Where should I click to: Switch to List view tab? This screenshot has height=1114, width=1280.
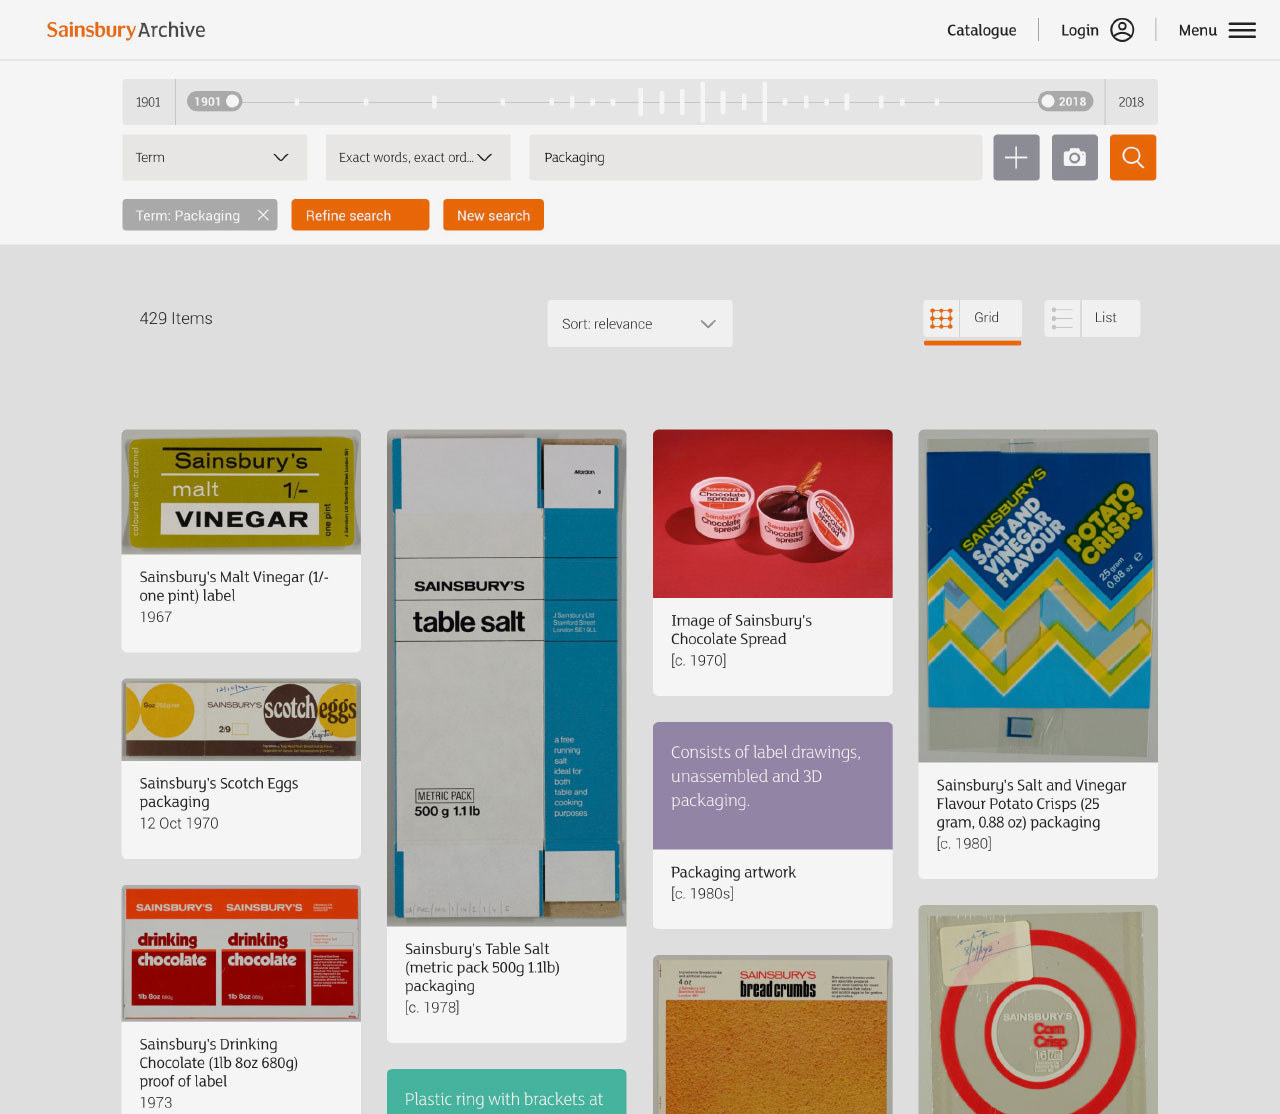coord(1092,318)
